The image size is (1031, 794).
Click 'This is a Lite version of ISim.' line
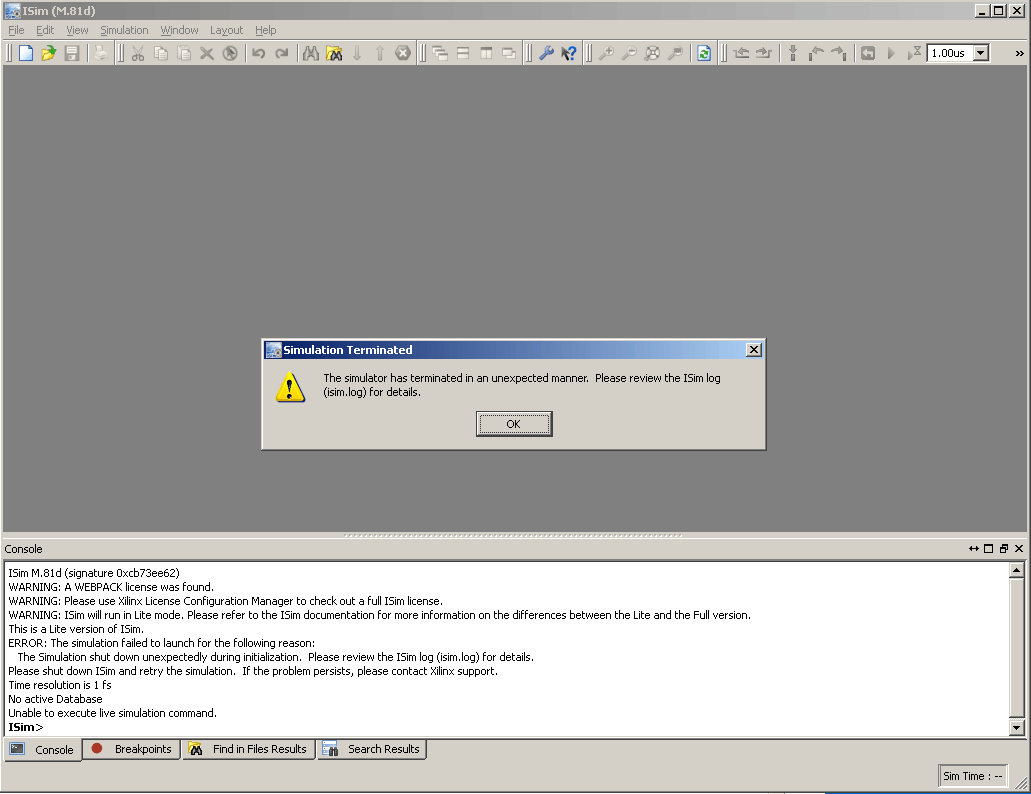point(76,629)
